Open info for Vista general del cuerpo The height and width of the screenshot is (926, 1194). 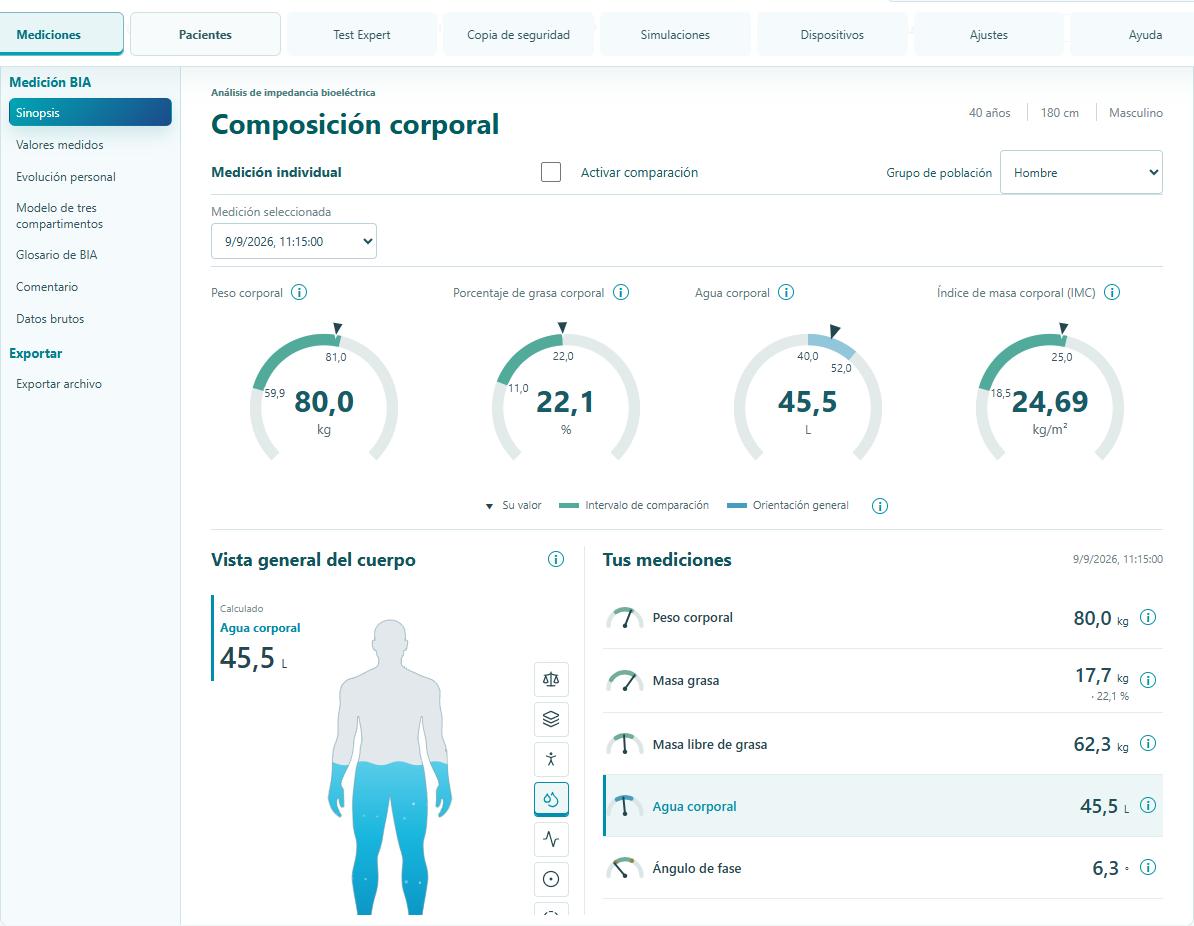pyautogui.click(x=556, y=560)
